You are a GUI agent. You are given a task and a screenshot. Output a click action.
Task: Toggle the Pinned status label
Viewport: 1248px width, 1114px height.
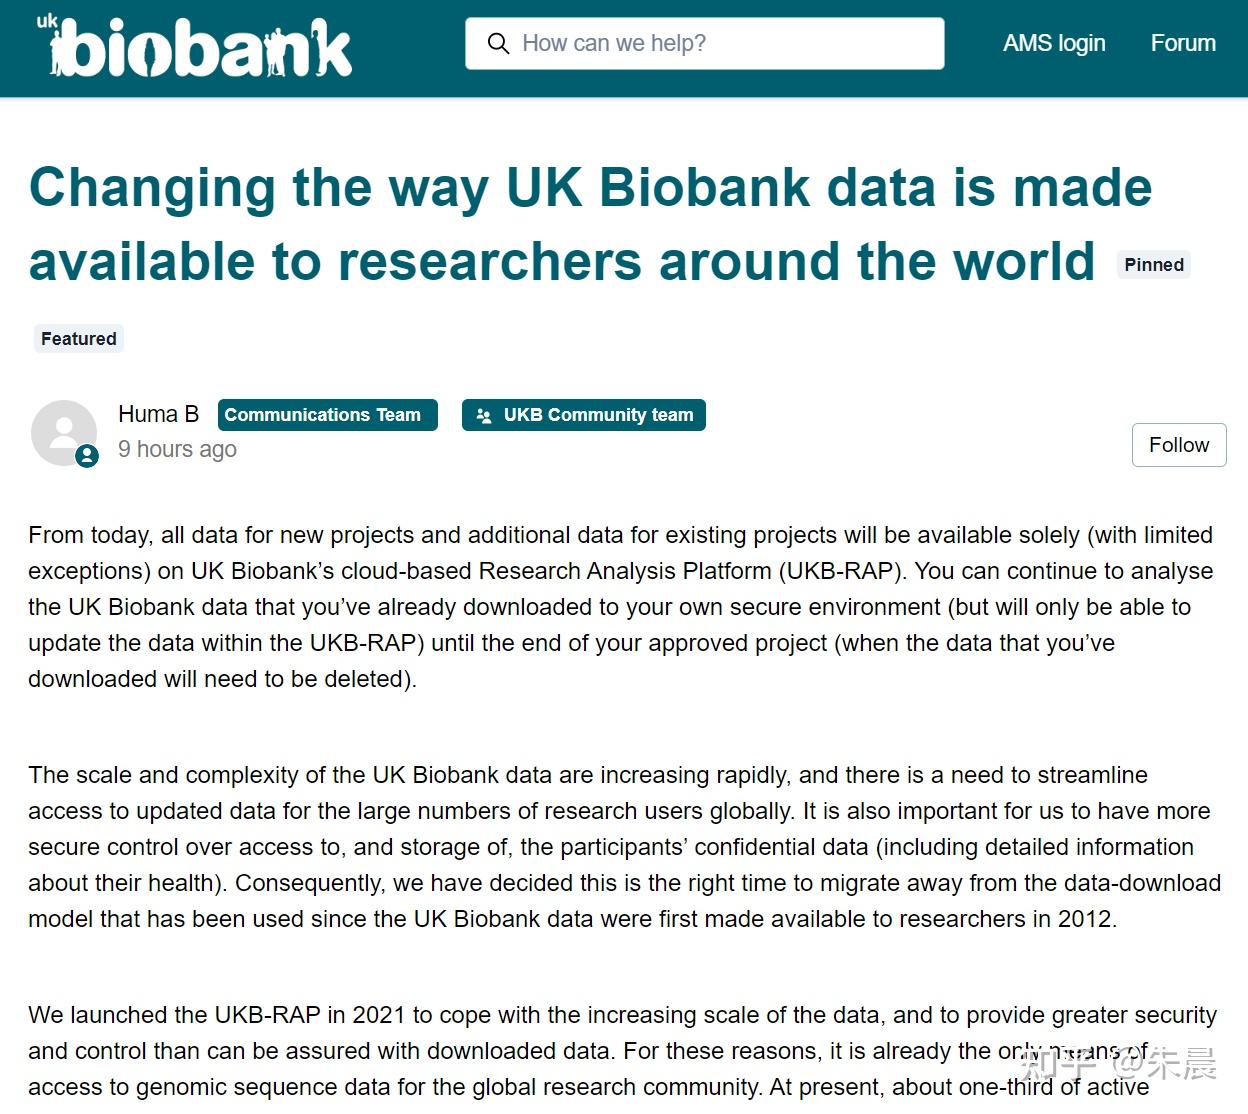point(1153,264)
